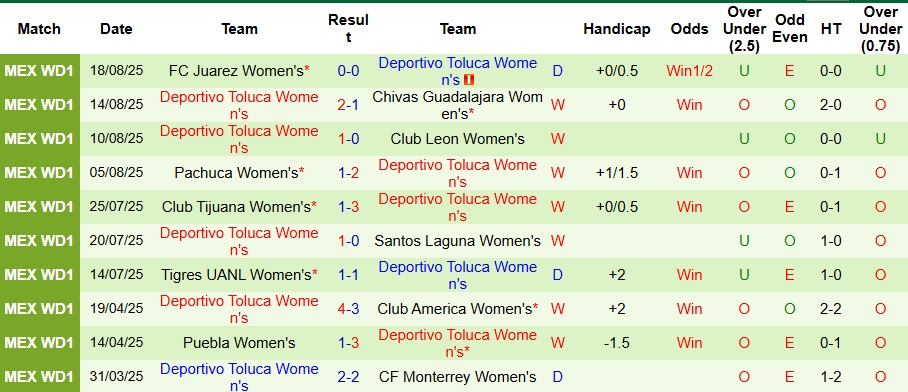Open CF Monterrey Women's team link
The width and height of the screenshot is (908, 392).
coord(457,377)
